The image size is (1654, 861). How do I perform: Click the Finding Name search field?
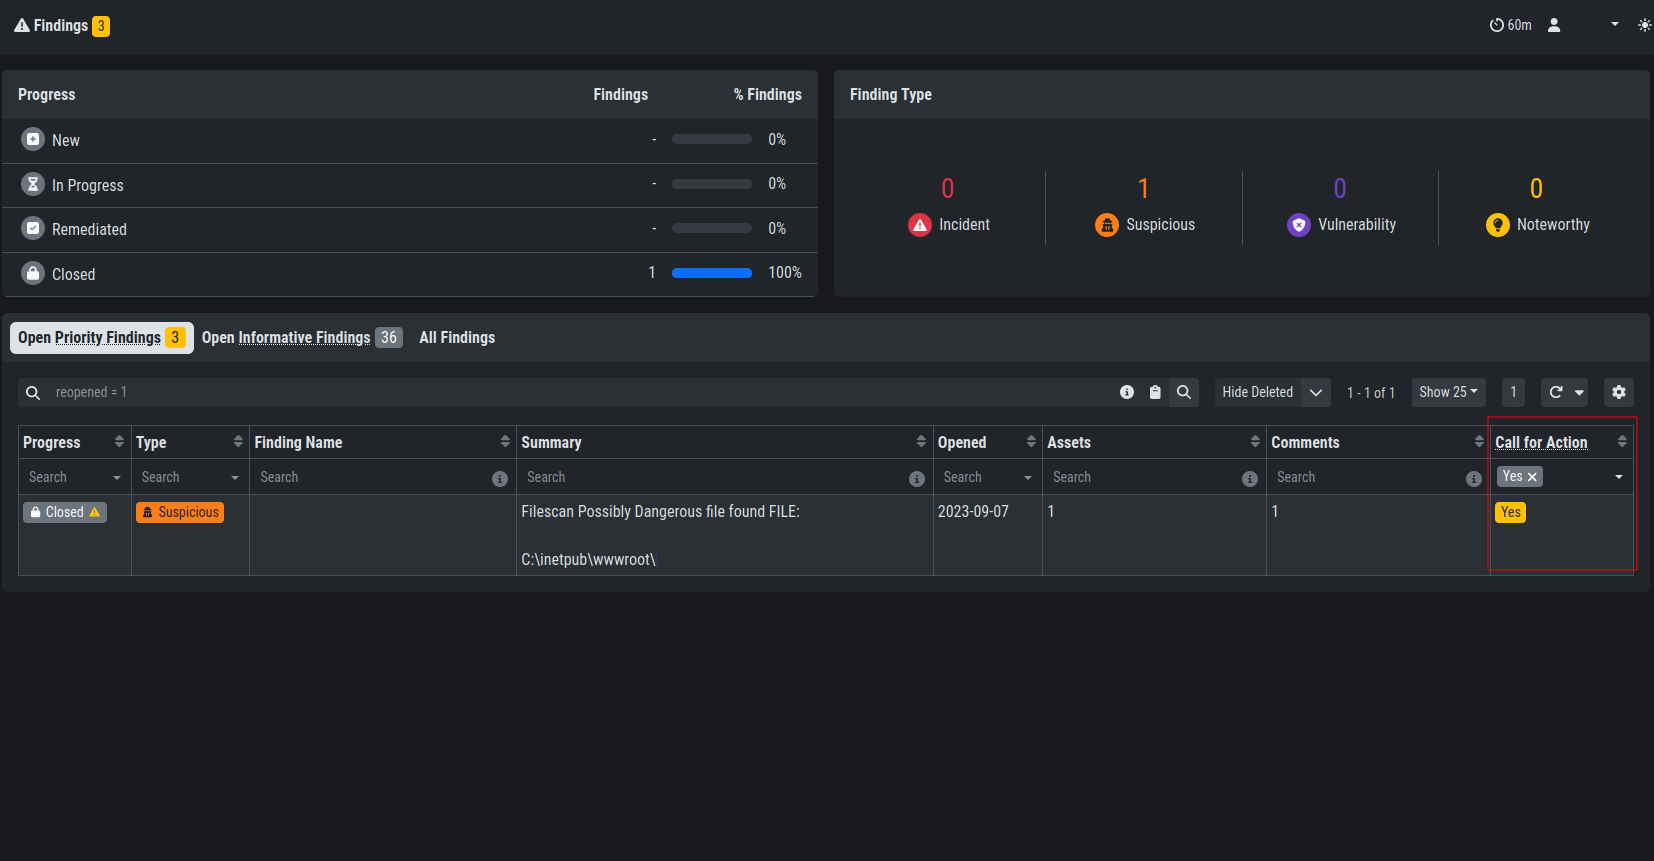372,477
